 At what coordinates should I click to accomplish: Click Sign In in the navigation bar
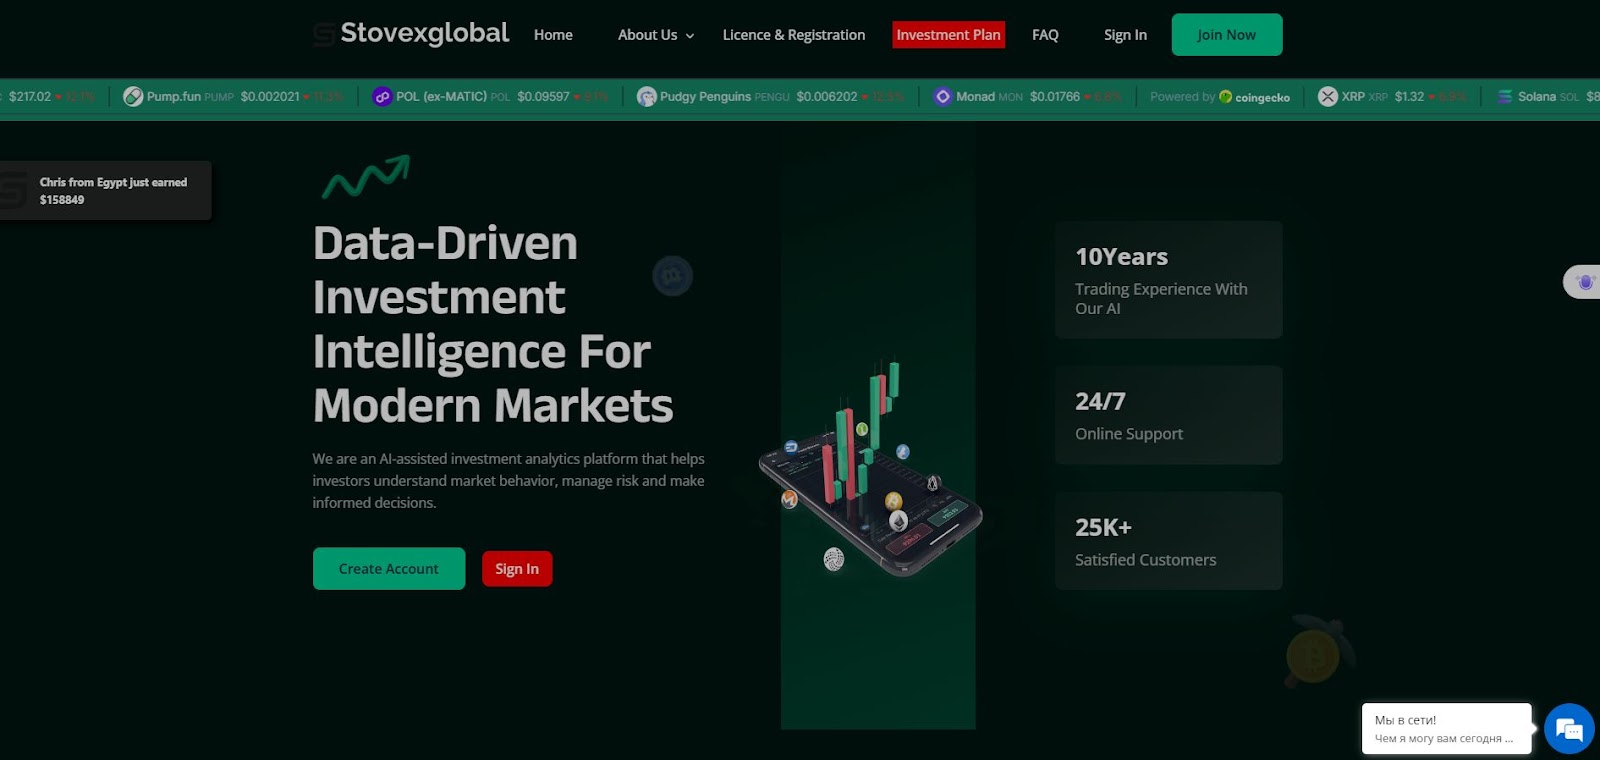(1125, 35)
